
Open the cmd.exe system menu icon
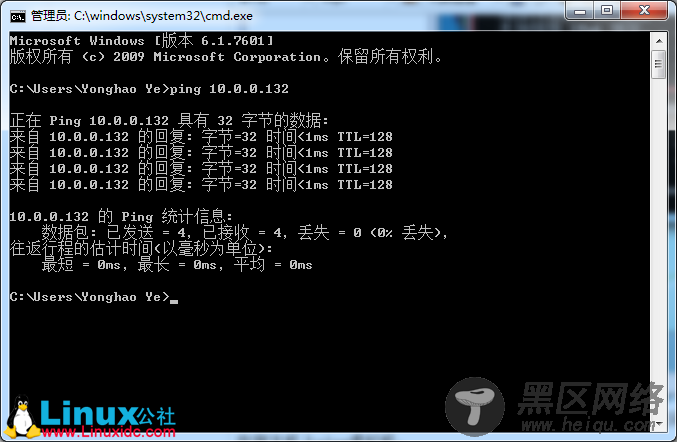(x=17, y=17)
